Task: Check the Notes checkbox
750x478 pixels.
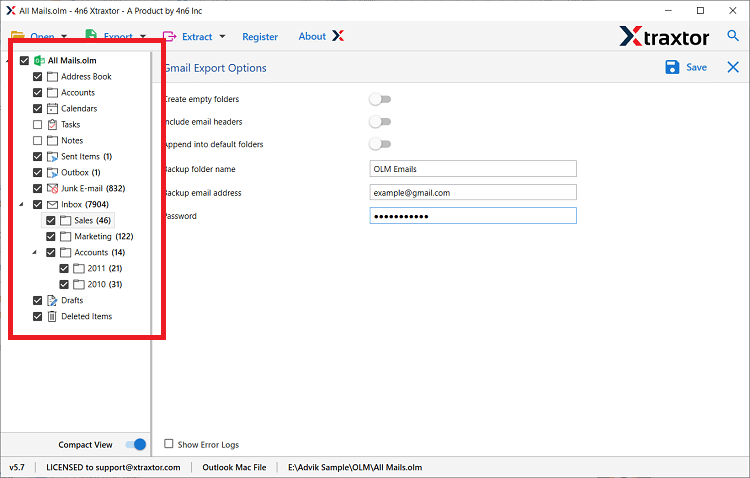Action: [x=37, y=141]
